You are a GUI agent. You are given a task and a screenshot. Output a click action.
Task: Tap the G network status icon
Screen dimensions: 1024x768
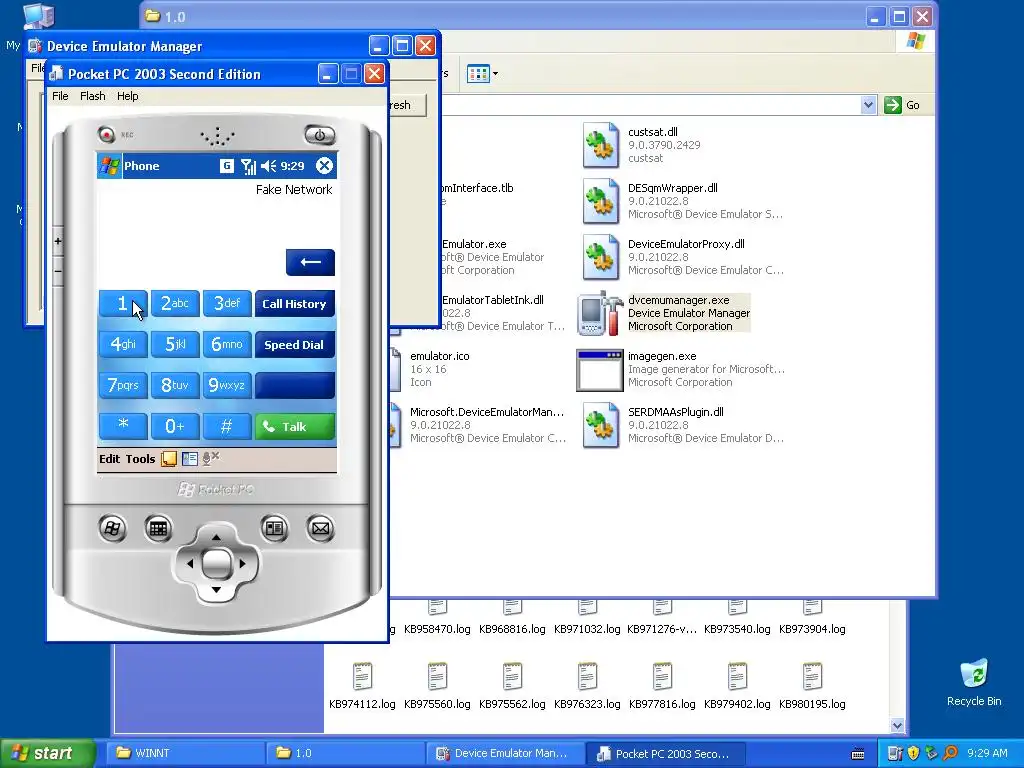pyautogui.click(x=226, y=166)
